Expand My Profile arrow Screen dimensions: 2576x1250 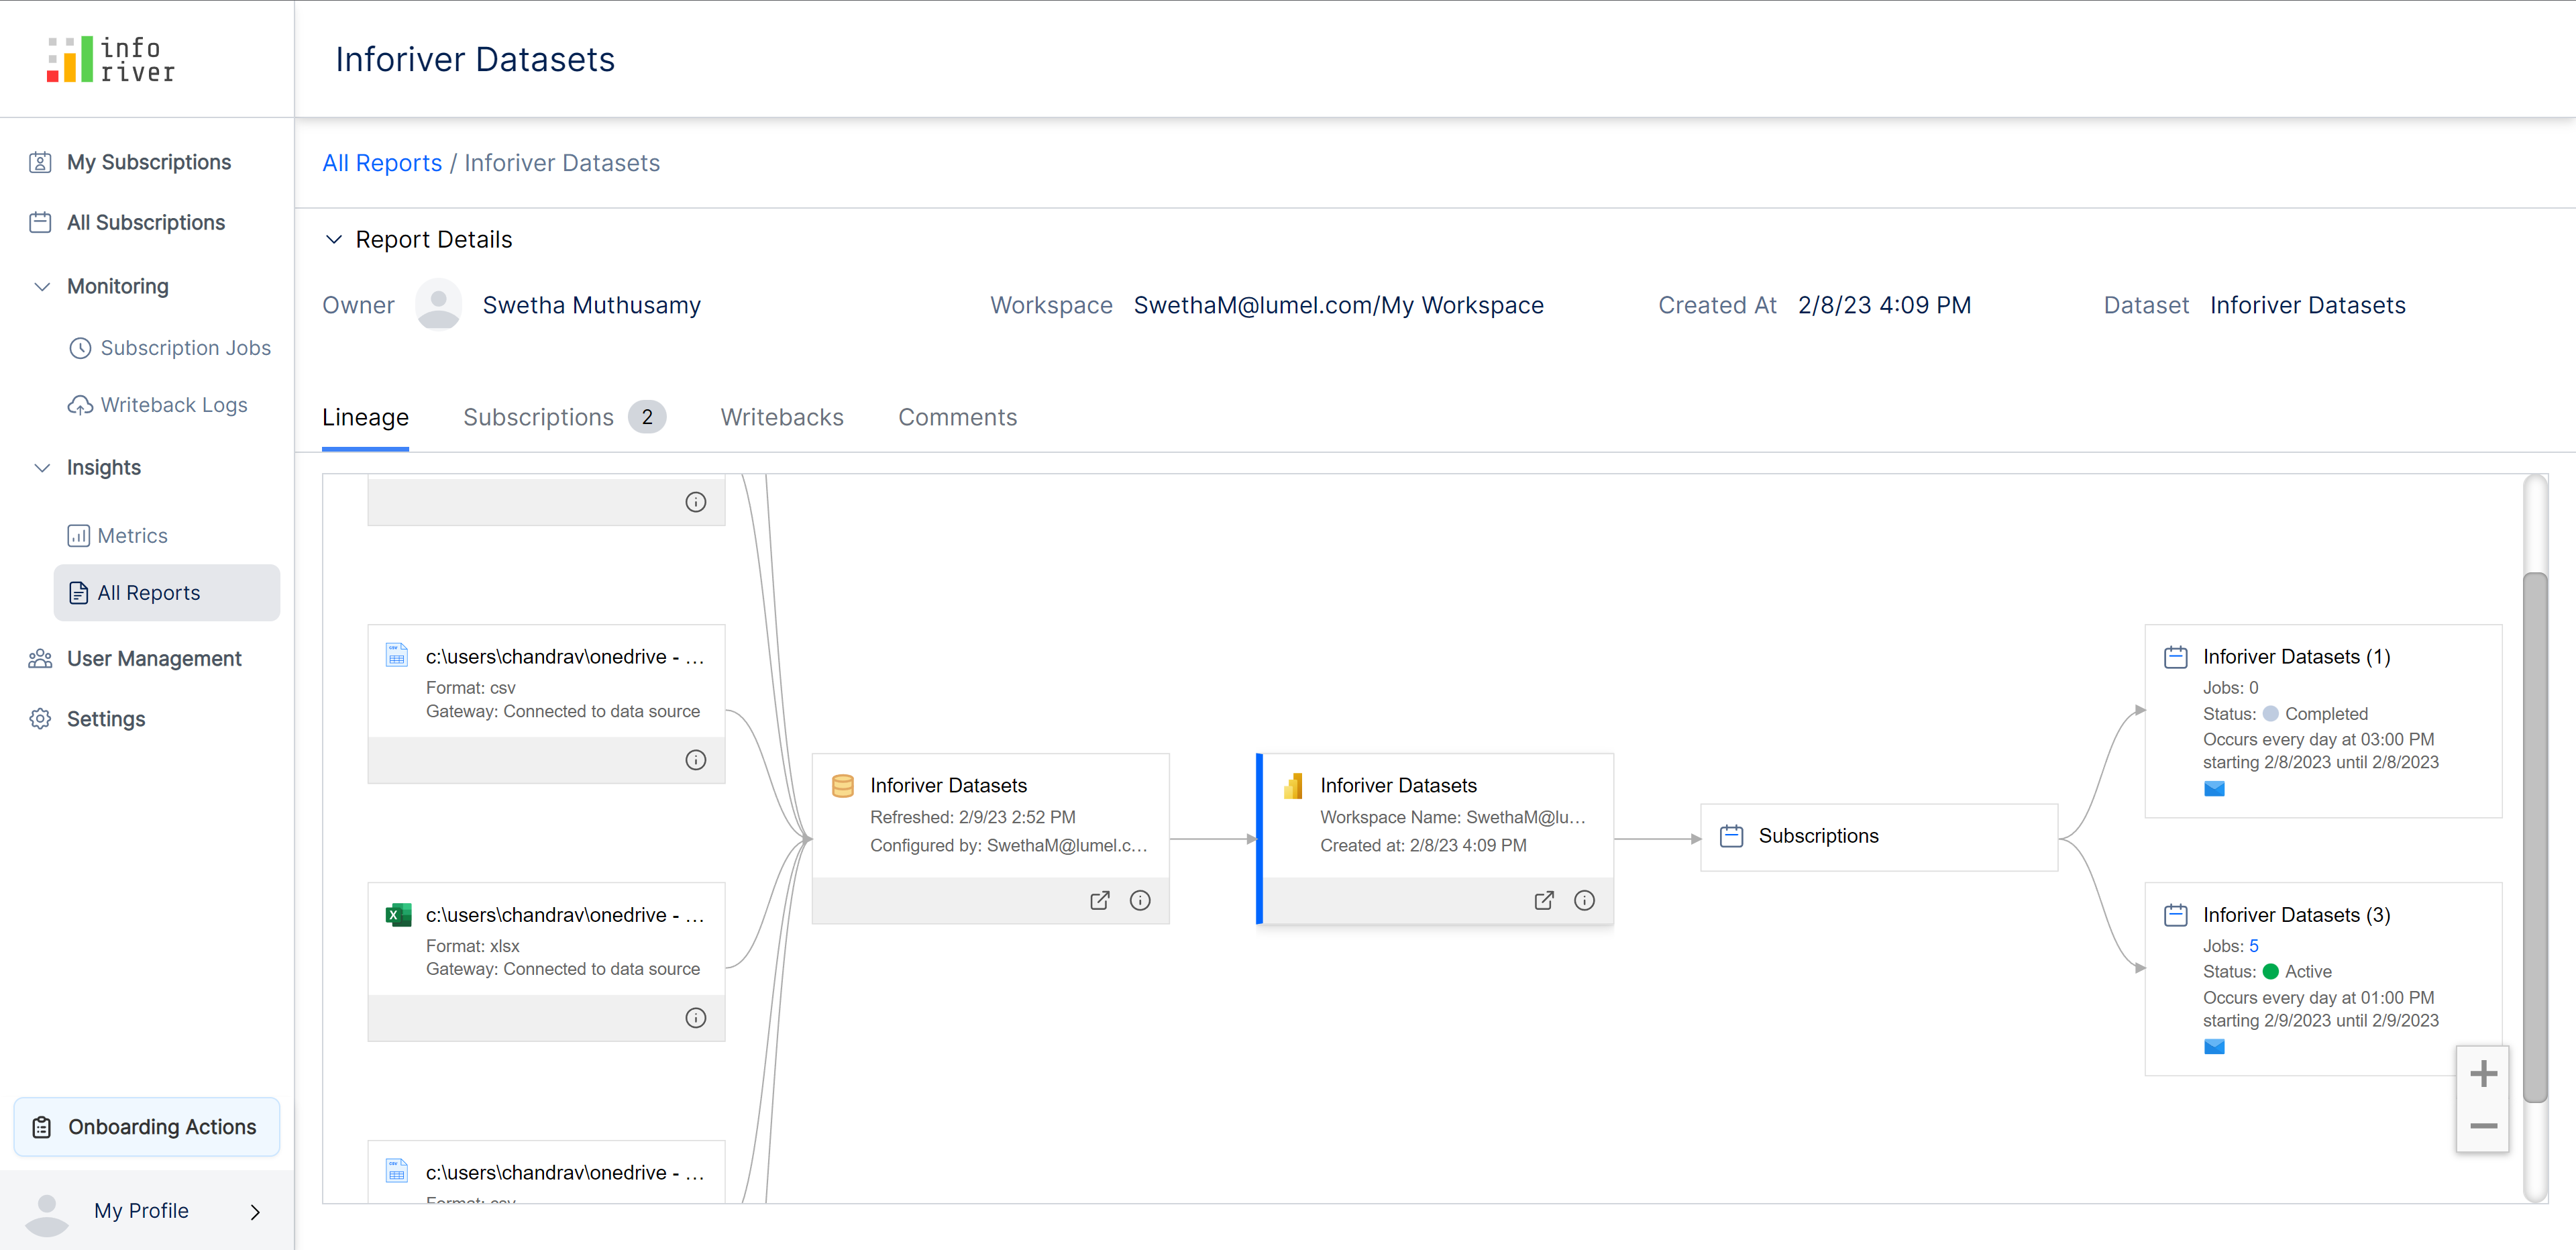coord(255,1211)
